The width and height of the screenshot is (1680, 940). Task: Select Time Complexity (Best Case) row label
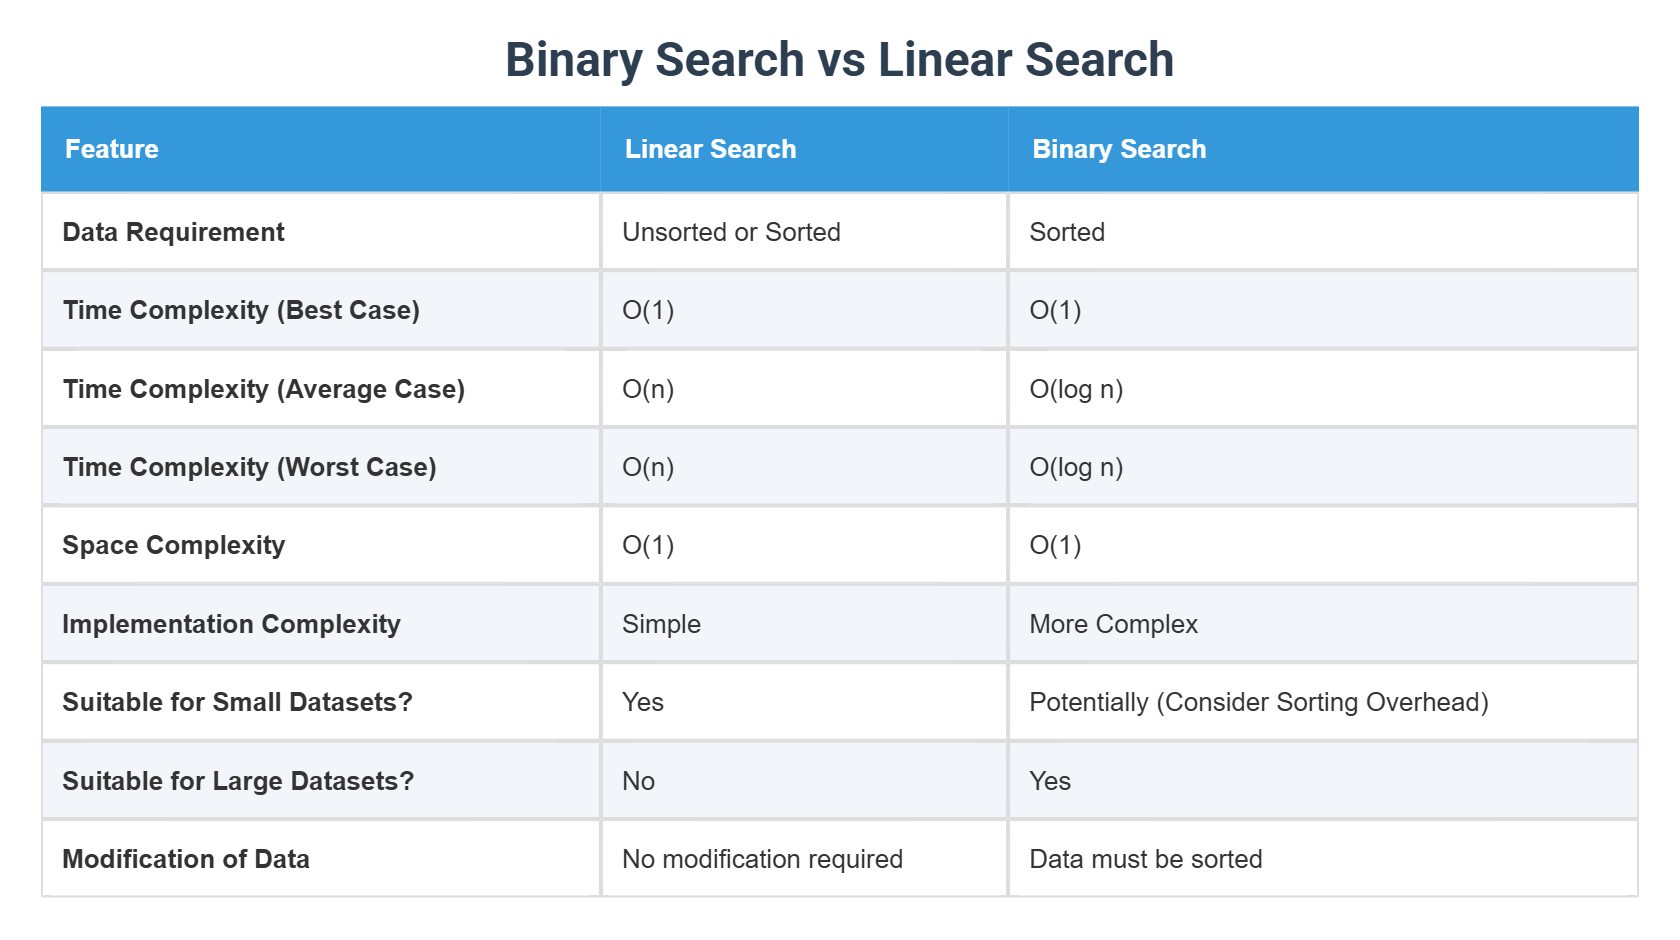(x=241, y=310)
